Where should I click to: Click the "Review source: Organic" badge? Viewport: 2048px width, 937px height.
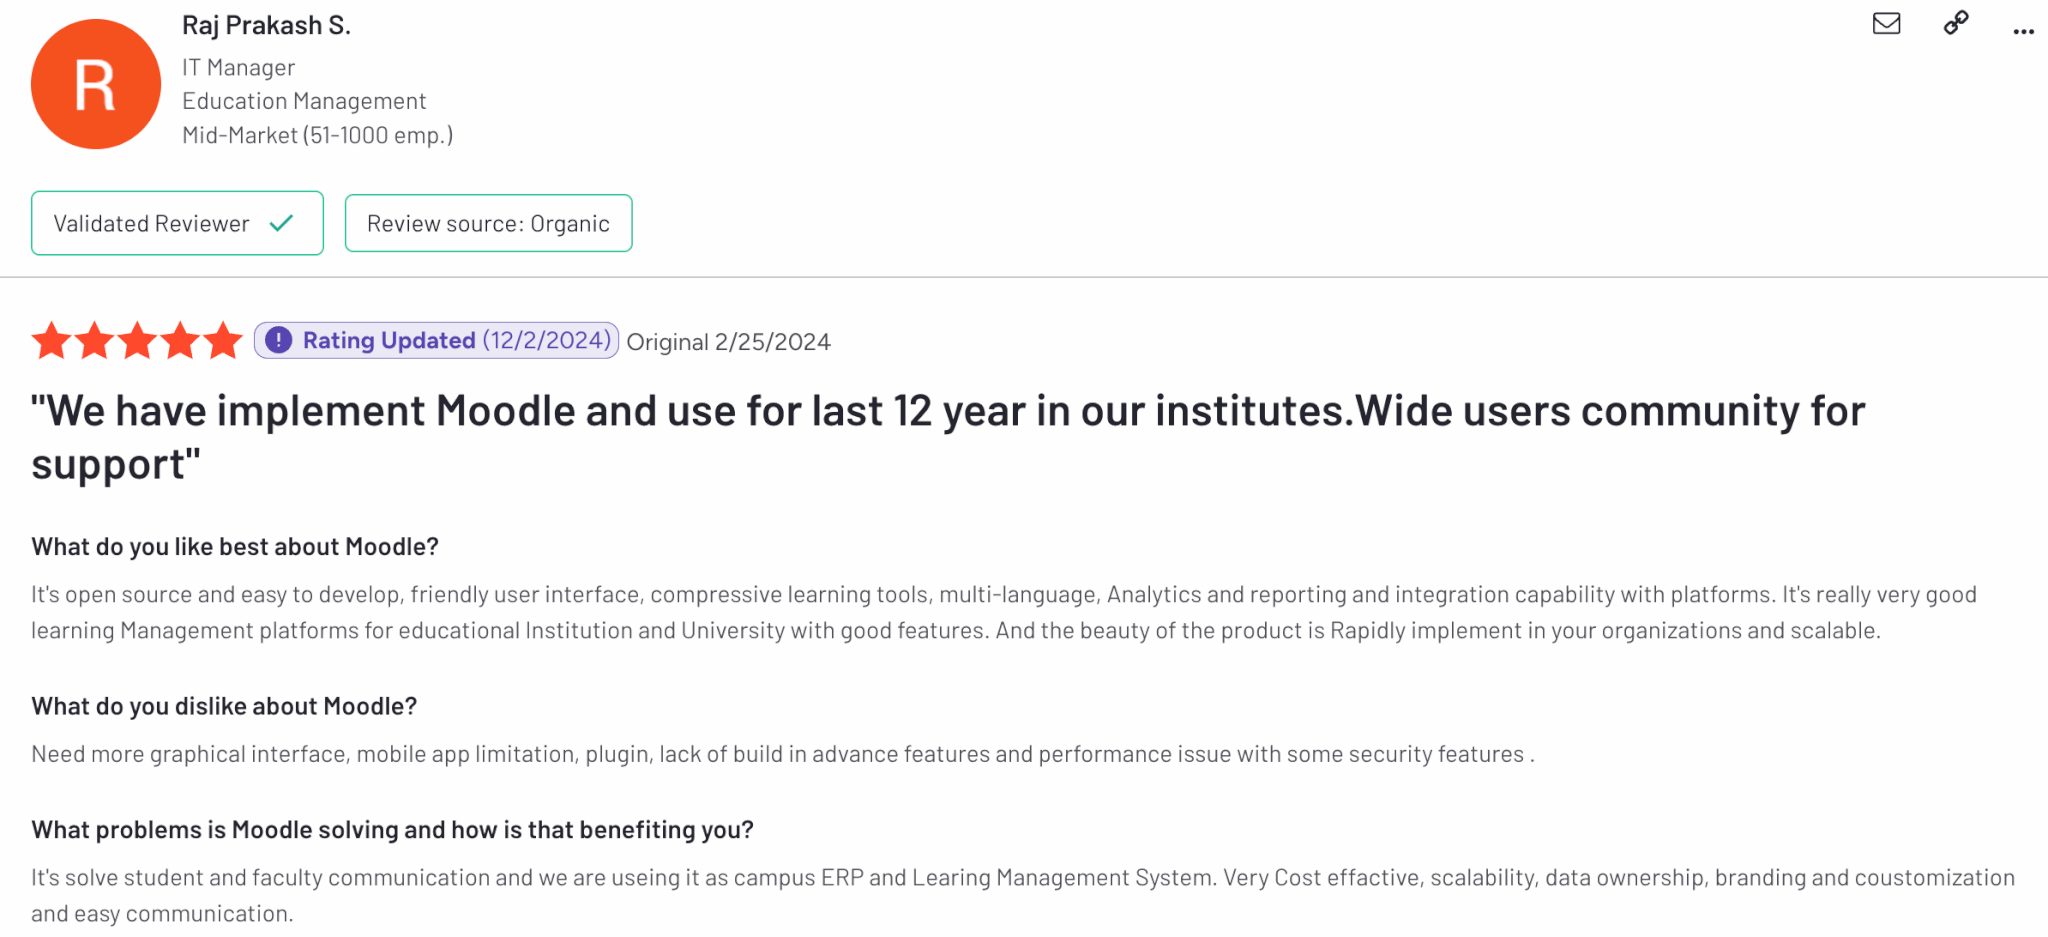488,224
